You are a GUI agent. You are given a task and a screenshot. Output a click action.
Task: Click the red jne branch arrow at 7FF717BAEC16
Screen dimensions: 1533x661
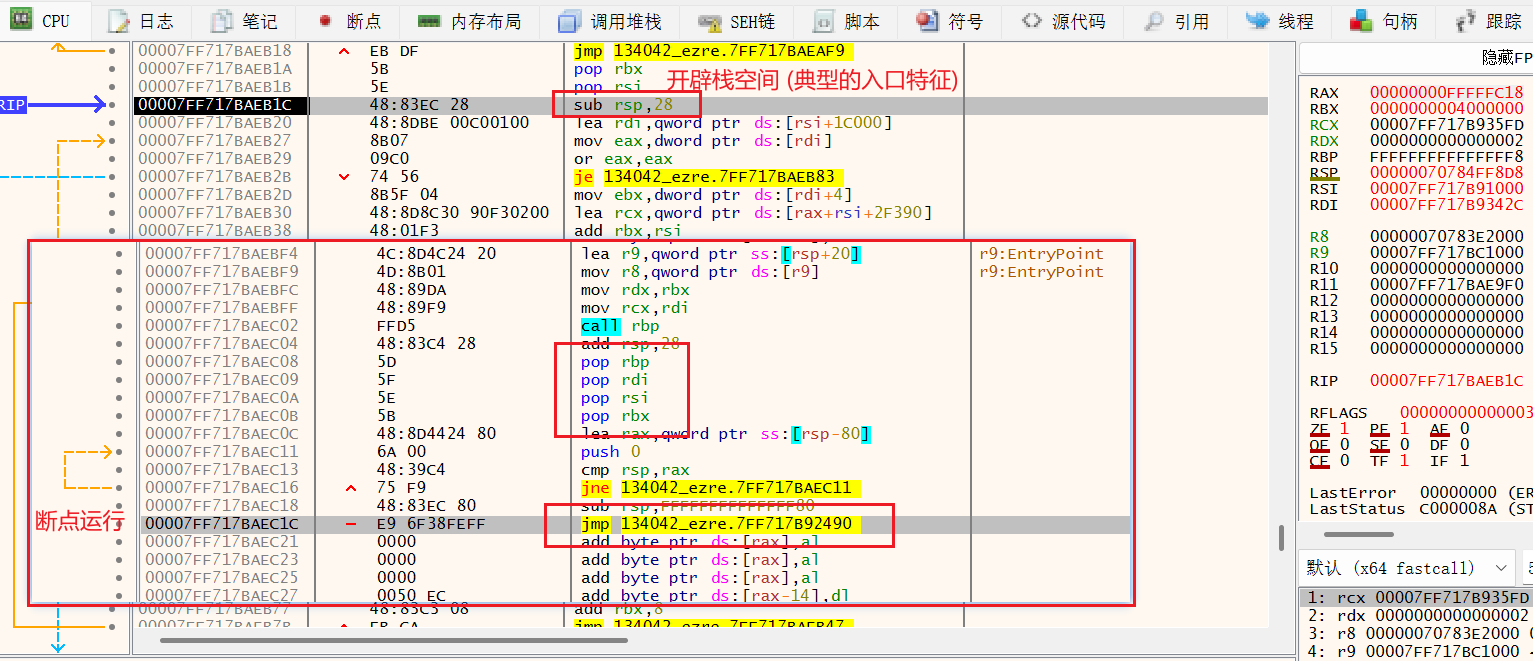[x=351, y=488]
